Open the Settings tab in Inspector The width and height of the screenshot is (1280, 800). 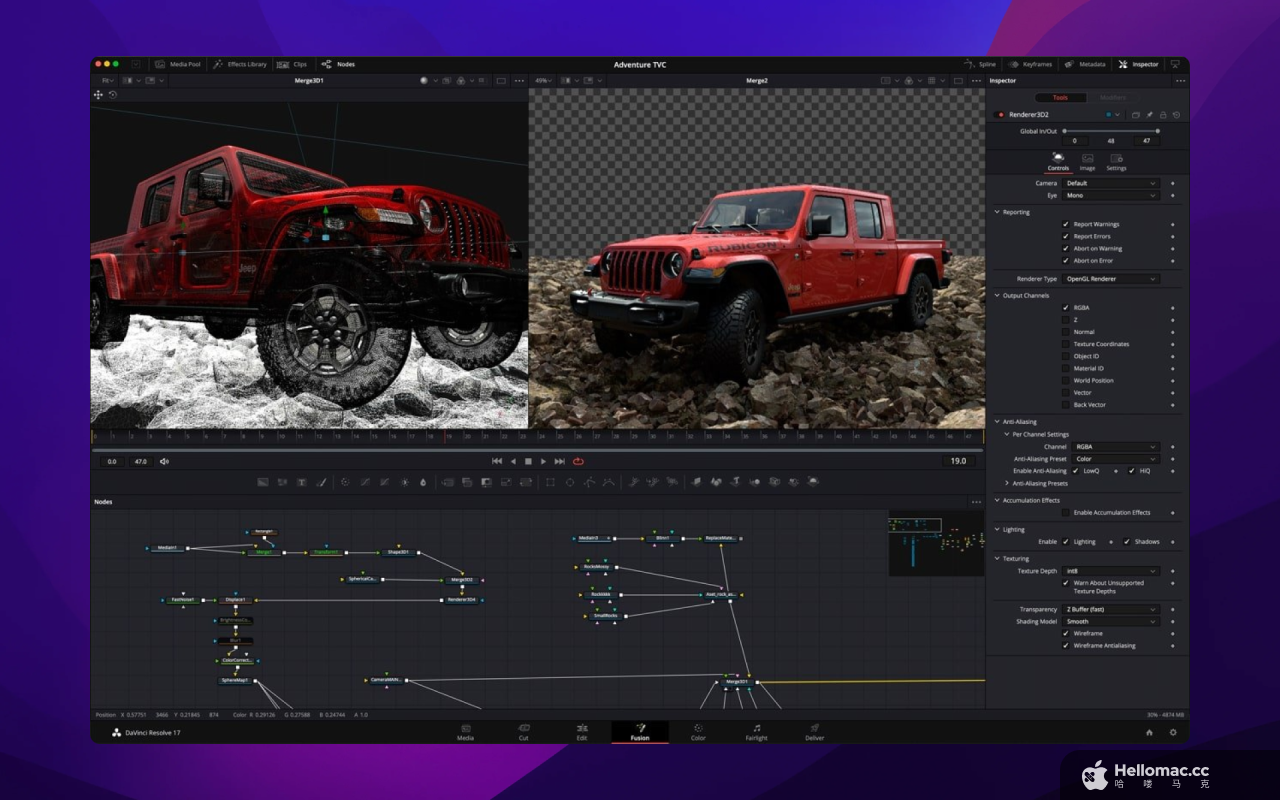1116,162
